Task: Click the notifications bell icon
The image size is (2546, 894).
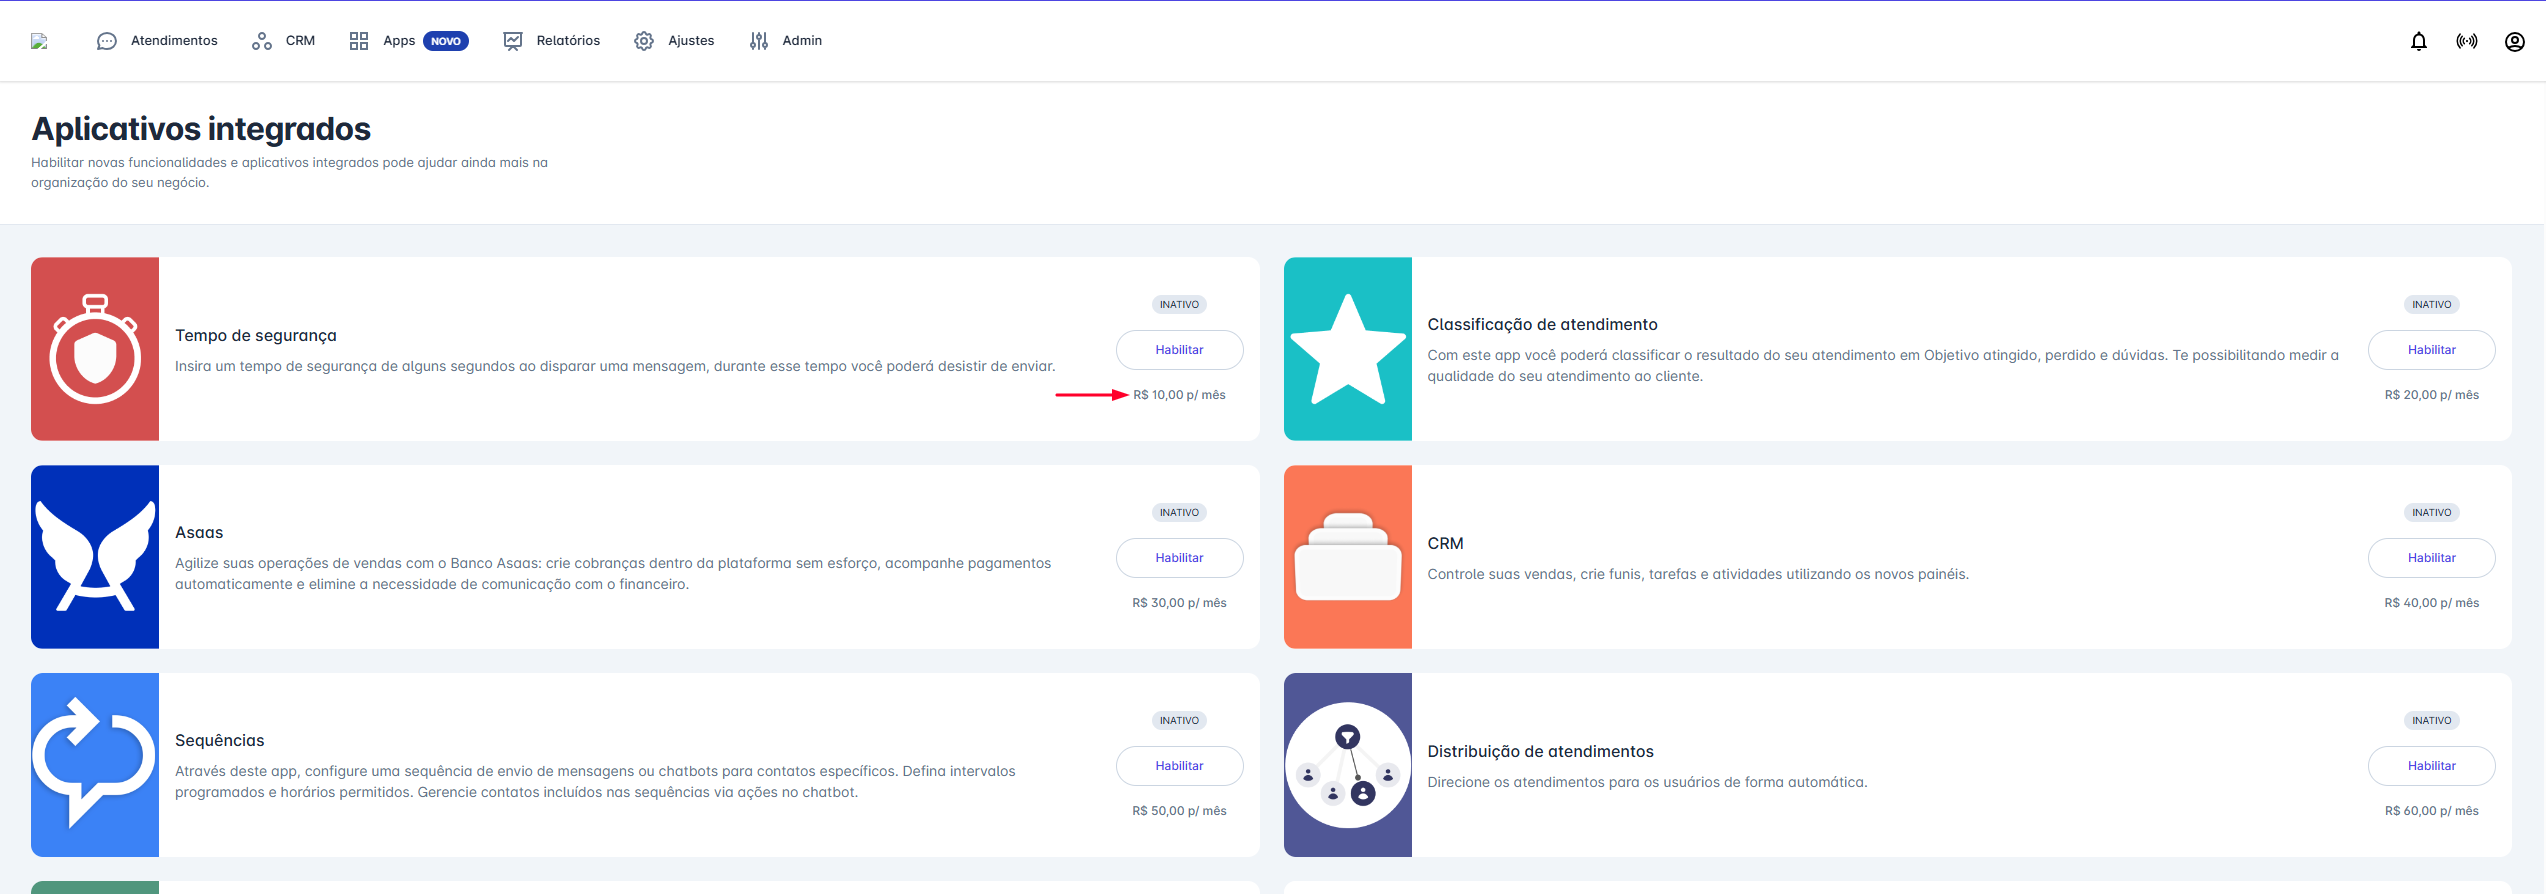Action: pos(2418,41)
